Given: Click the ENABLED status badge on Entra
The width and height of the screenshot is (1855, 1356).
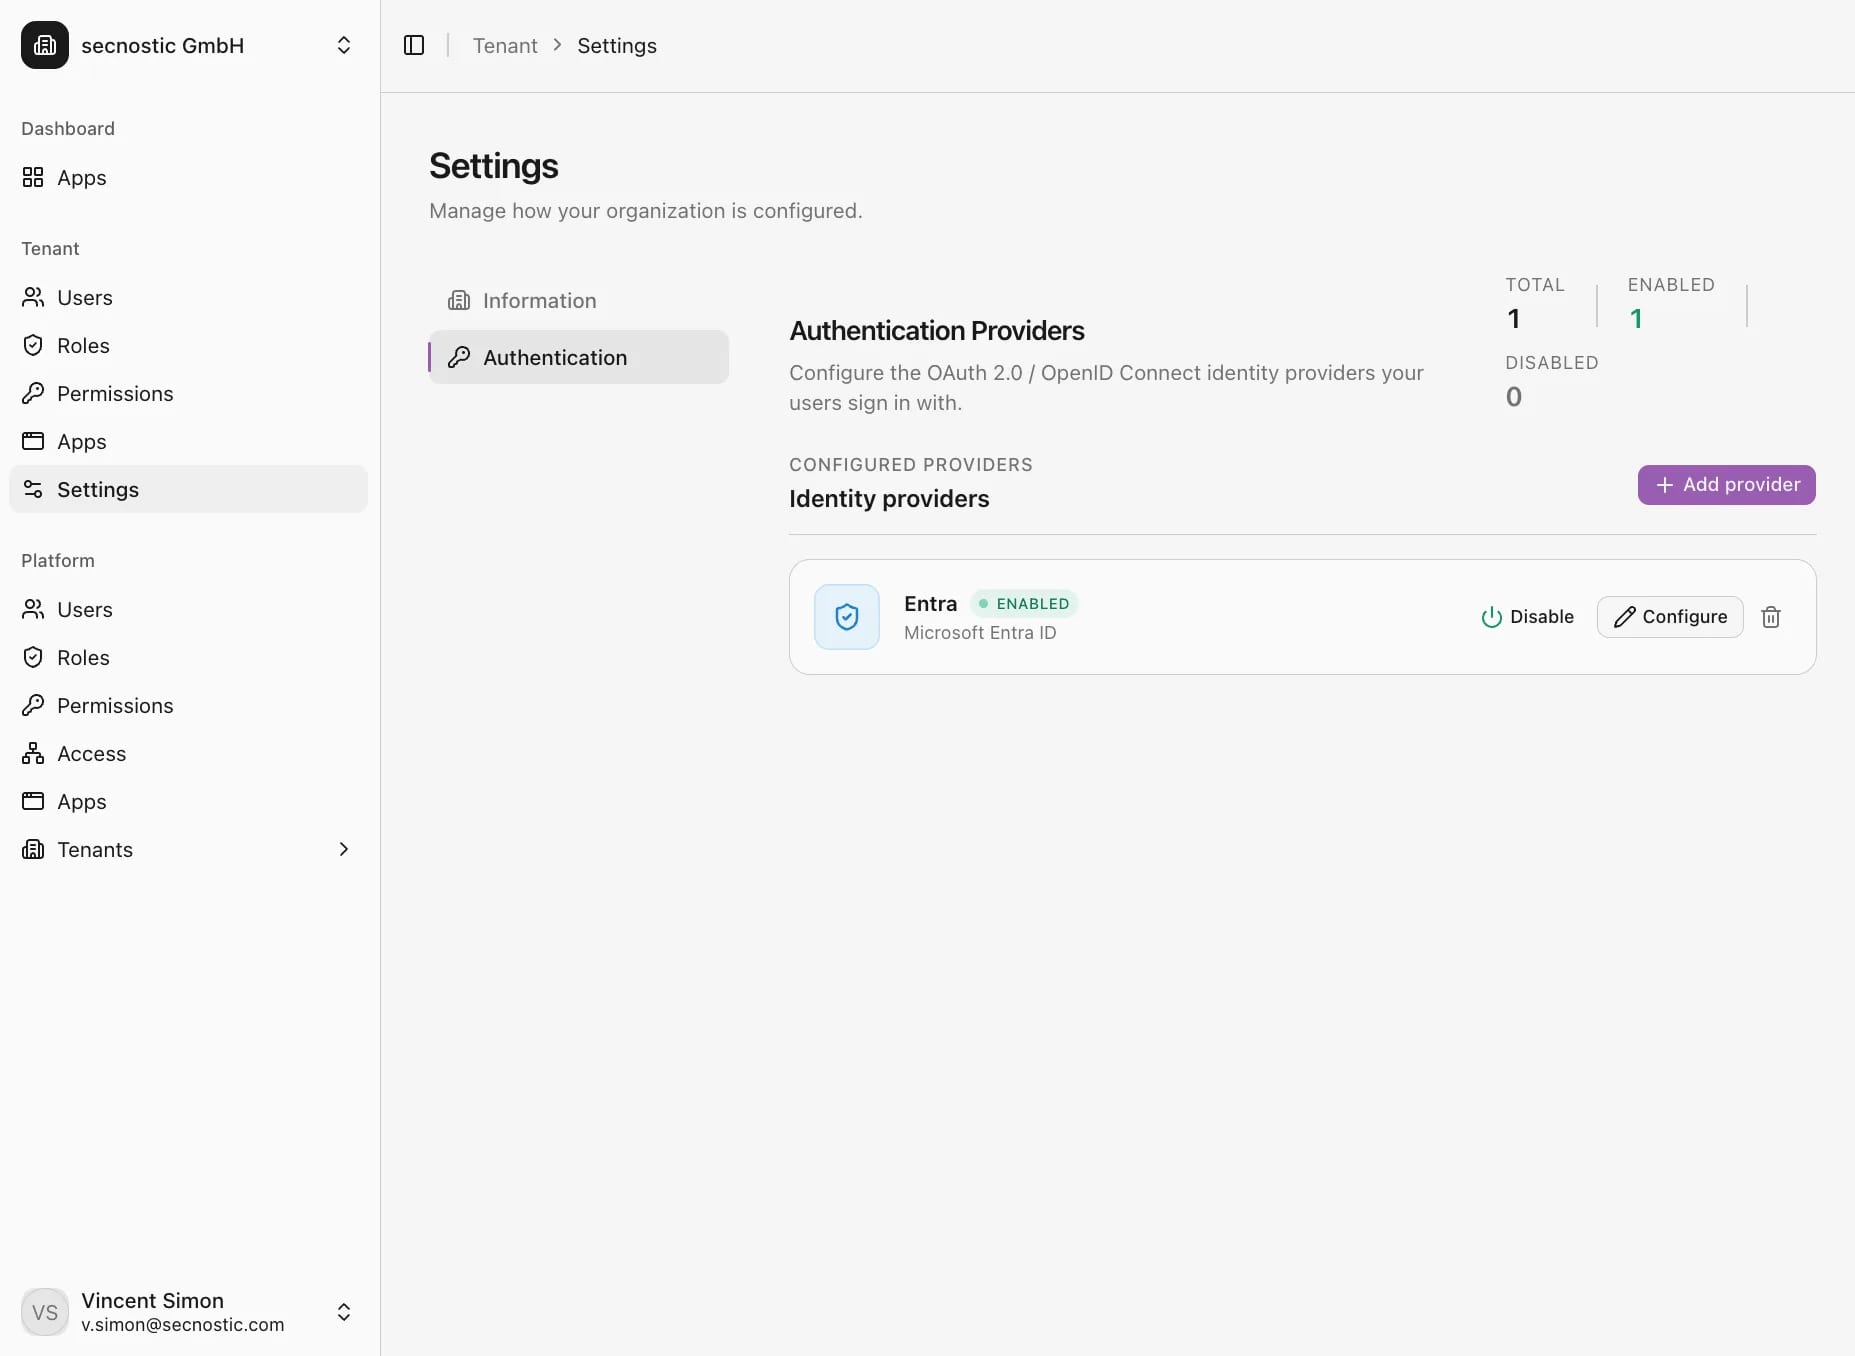Looking at the screenshot, I should [x=1024, y=604].
